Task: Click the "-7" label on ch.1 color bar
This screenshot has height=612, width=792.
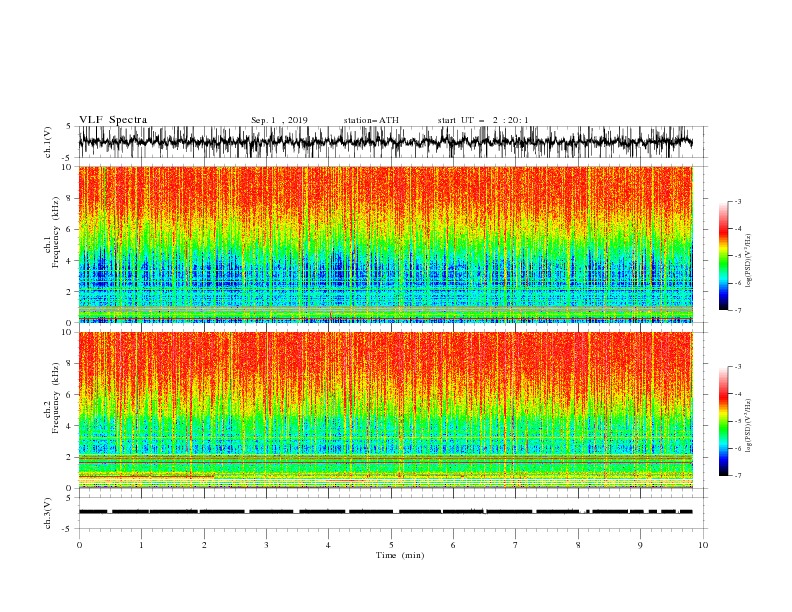Action: [x=738, y=310]
